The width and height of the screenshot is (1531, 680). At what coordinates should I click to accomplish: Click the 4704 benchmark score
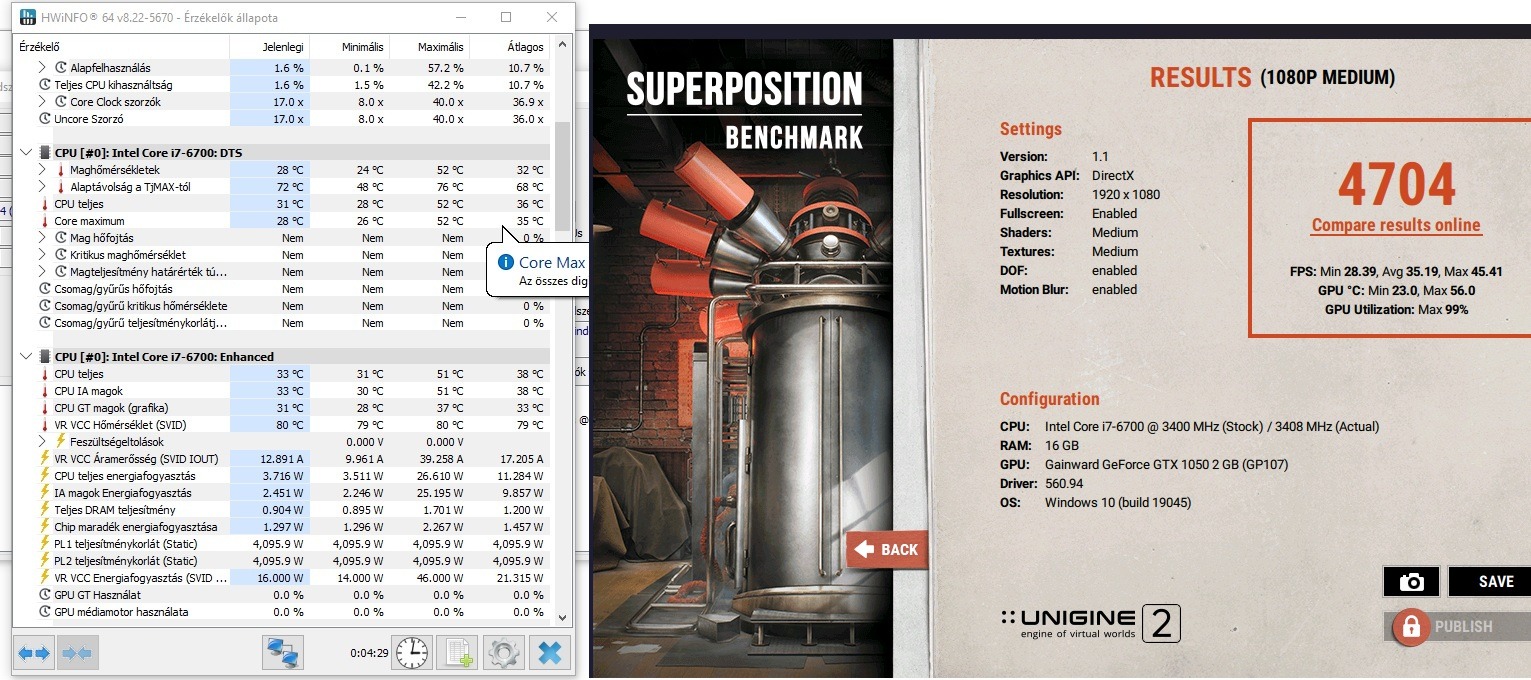coord(1396,183)
